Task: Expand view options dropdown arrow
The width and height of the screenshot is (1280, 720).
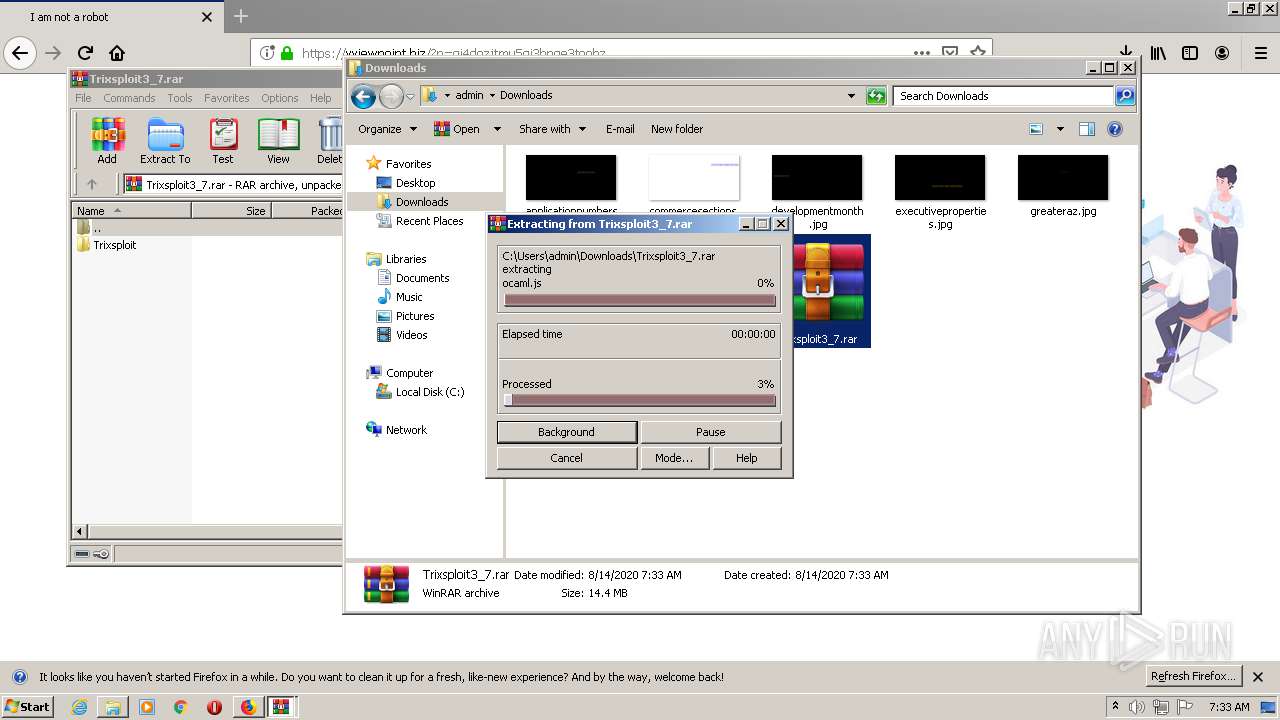Action: 1060,129
